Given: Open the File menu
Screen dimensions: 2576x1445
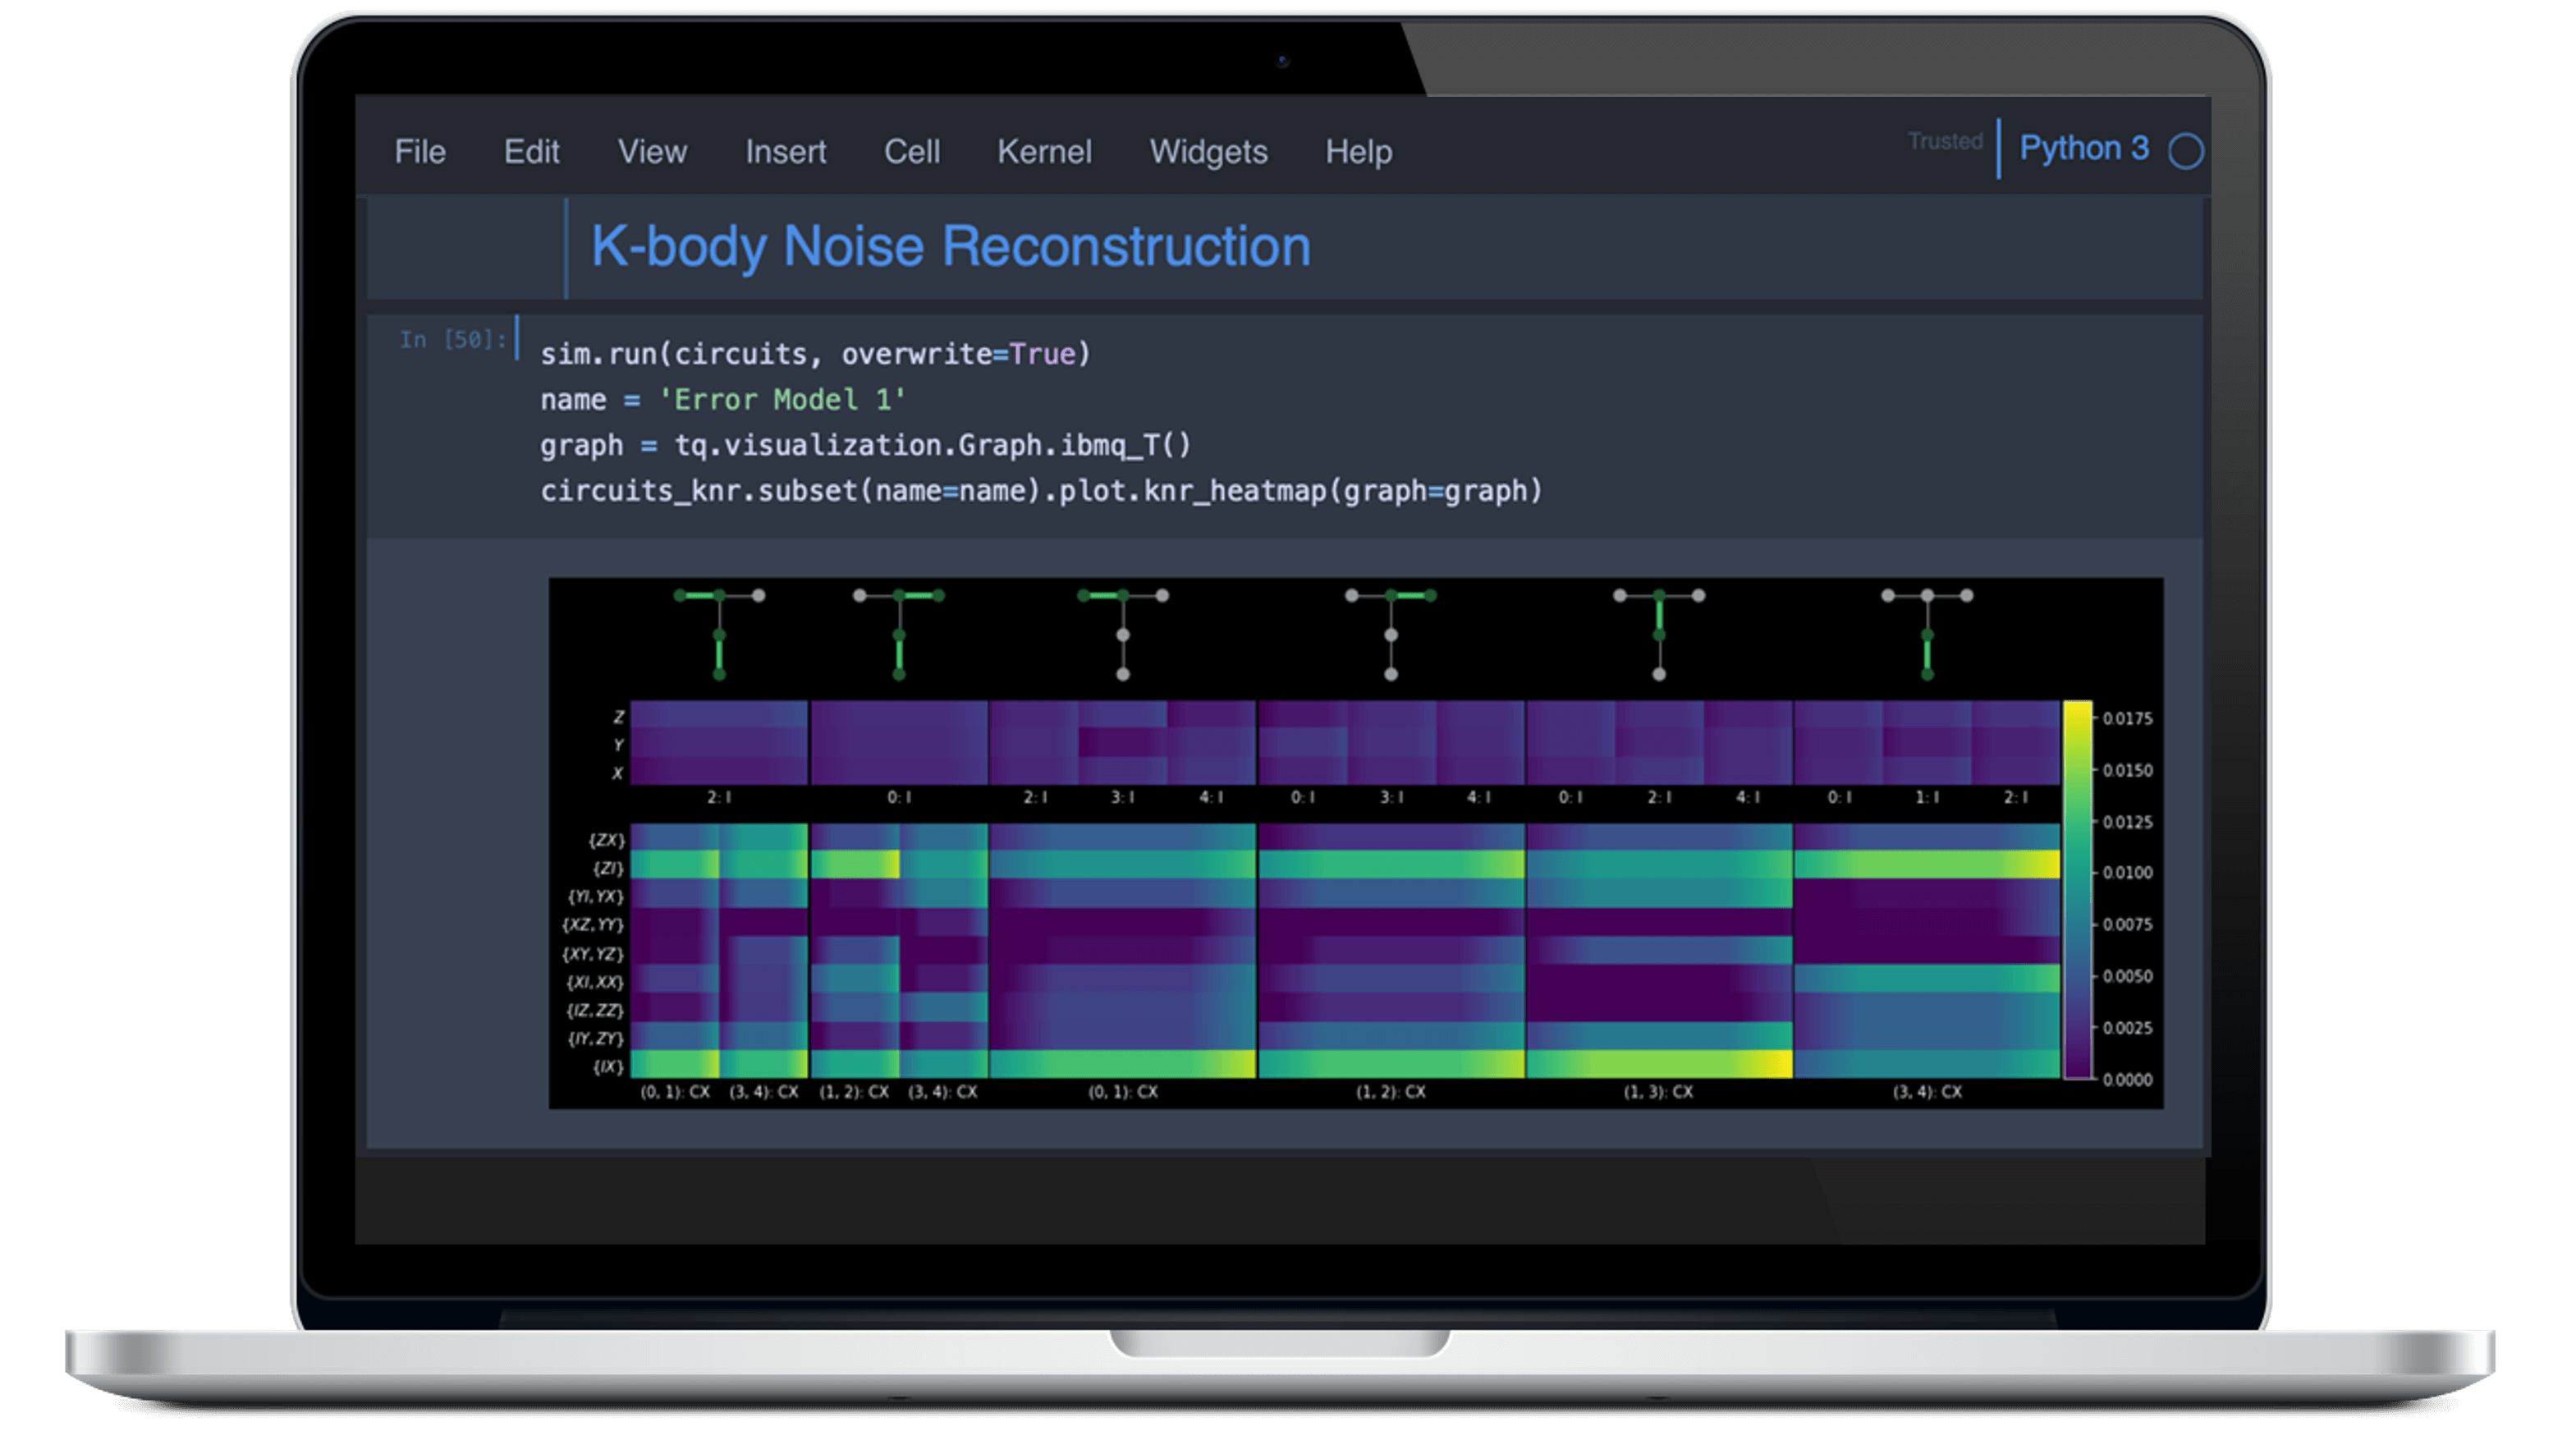Looking at the screenshot, I should pos(419,152).
